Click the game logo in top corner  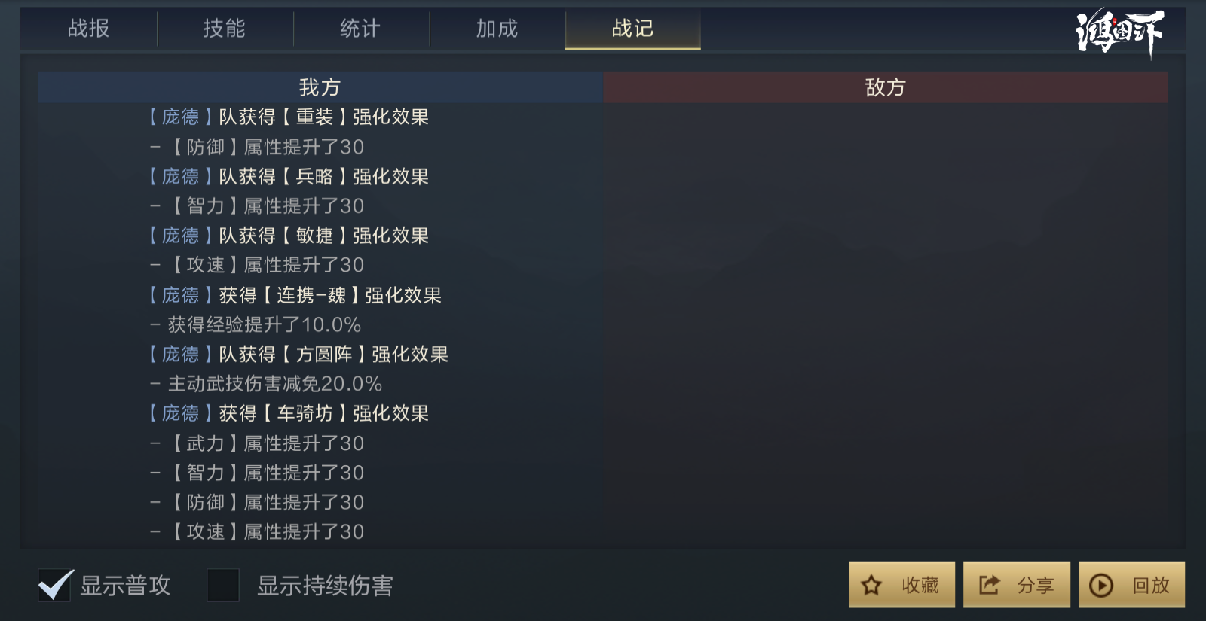coord(1120,36)
